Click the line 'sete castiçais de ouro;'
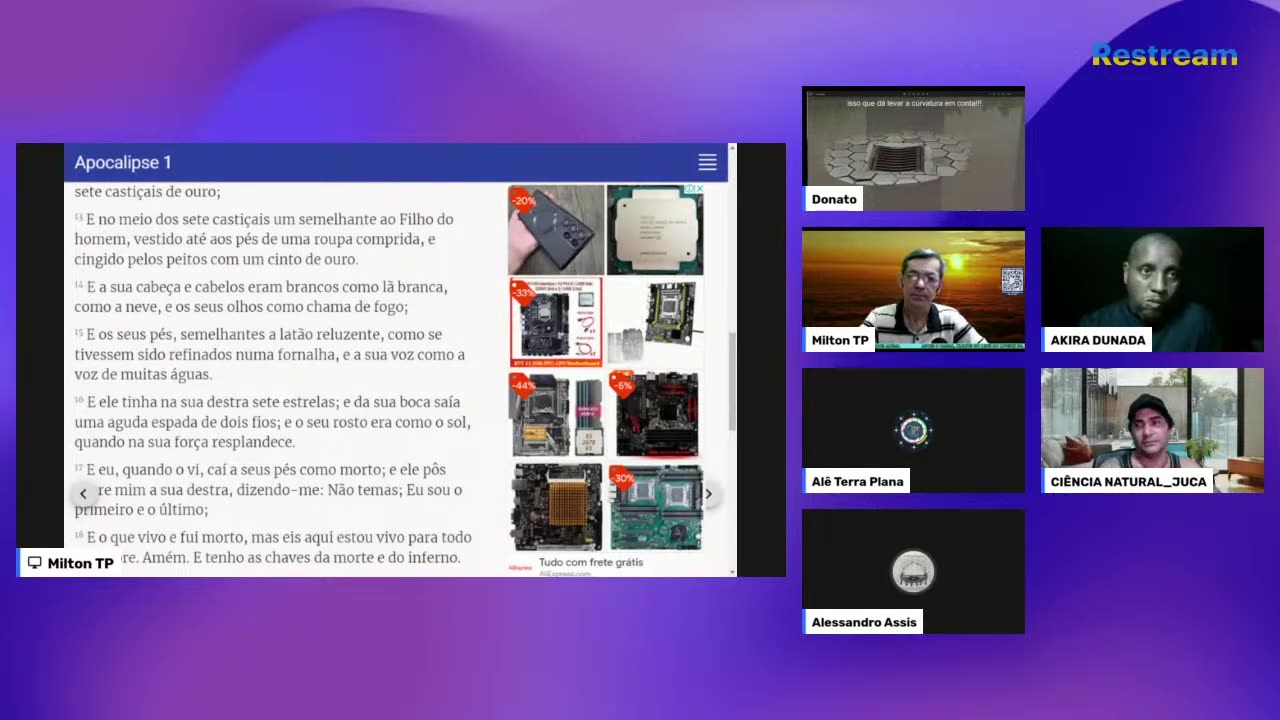 click(147, 191)
